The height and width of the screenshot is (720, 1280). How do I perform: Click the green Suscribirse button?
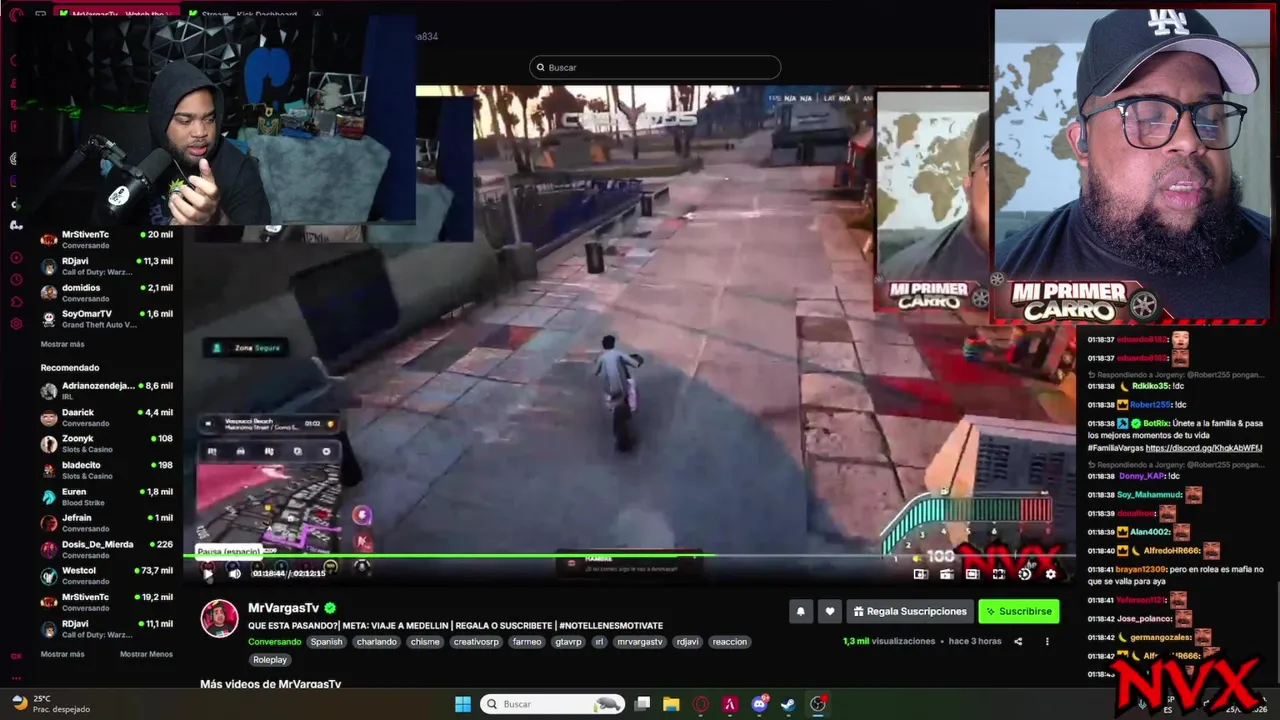[1018, 611]
